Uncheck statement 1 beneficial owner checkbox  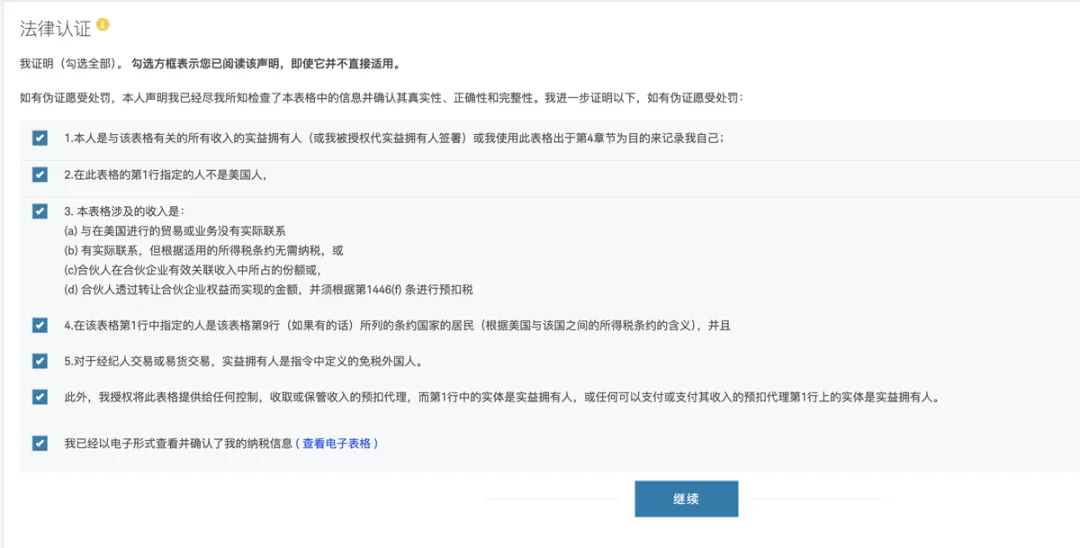point(40,138)
